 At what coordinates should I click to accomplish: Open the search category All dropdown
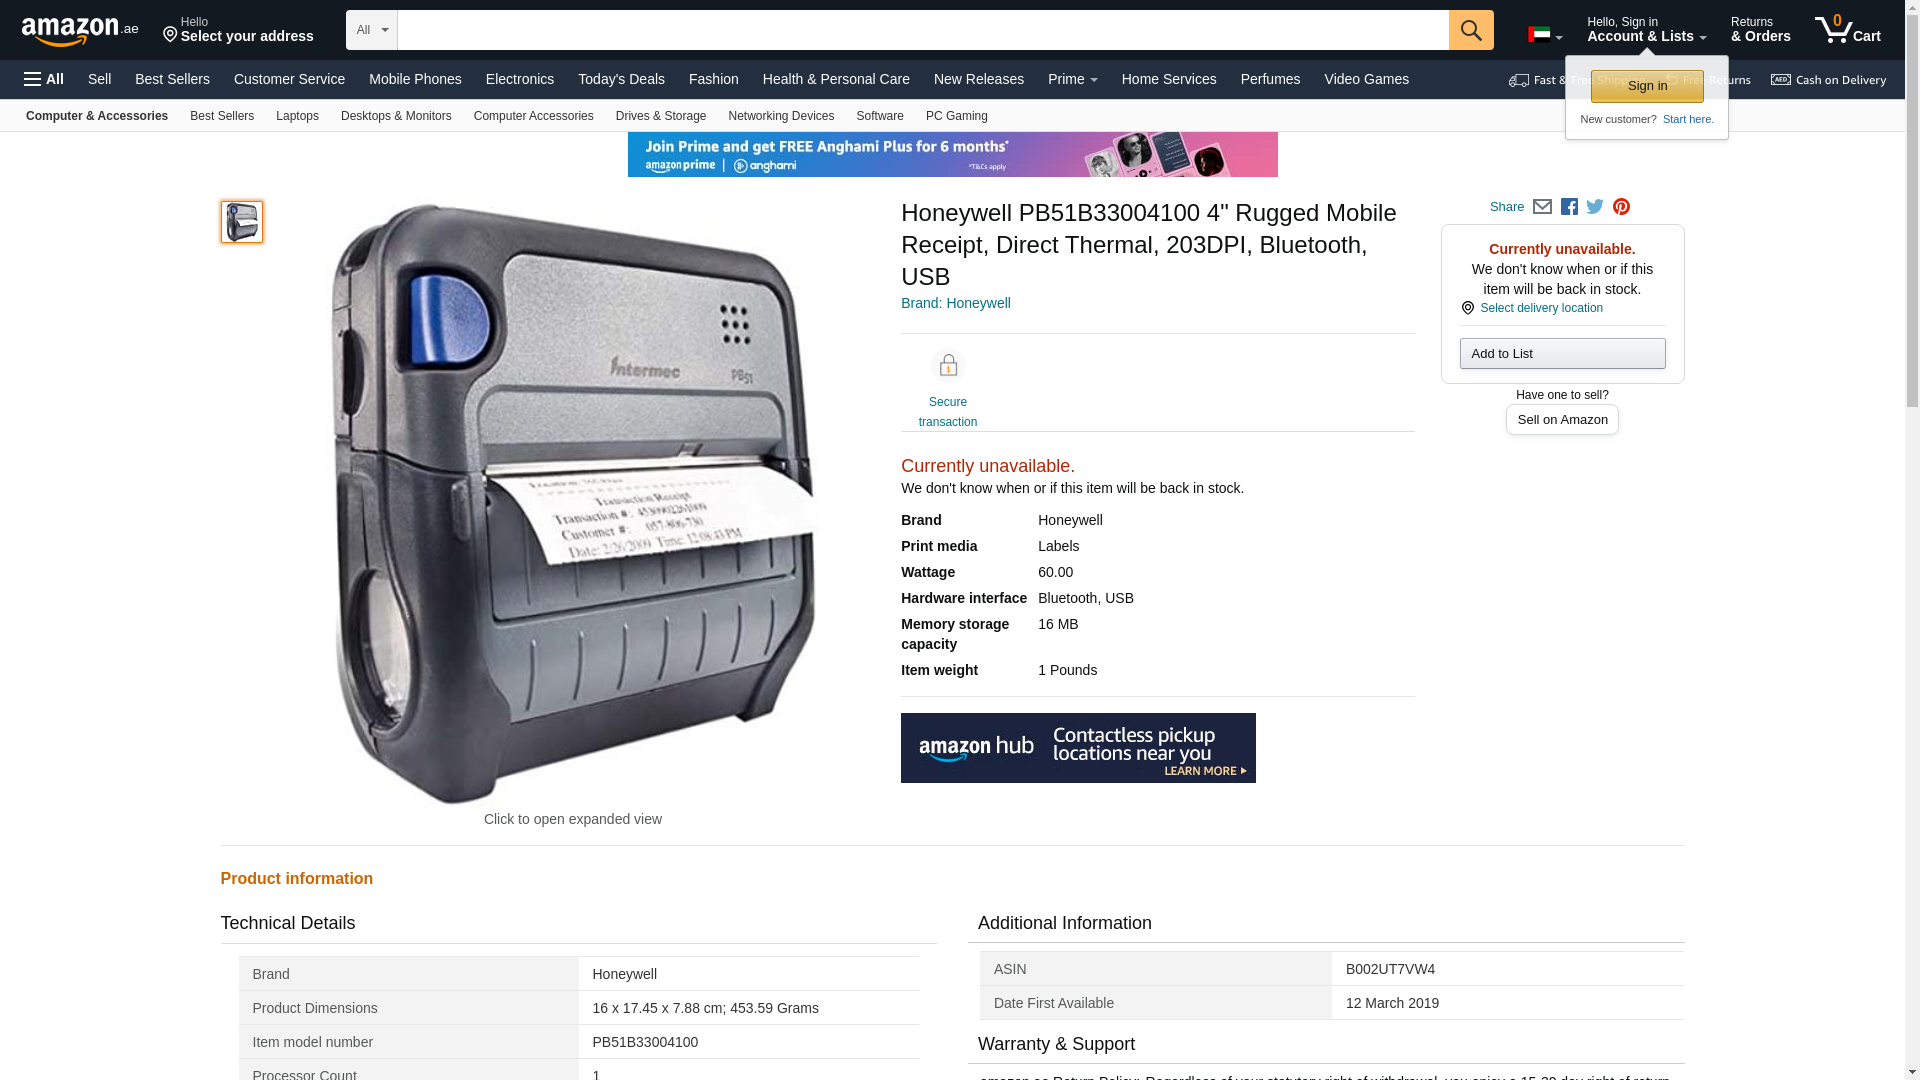[x=372, y=30]
